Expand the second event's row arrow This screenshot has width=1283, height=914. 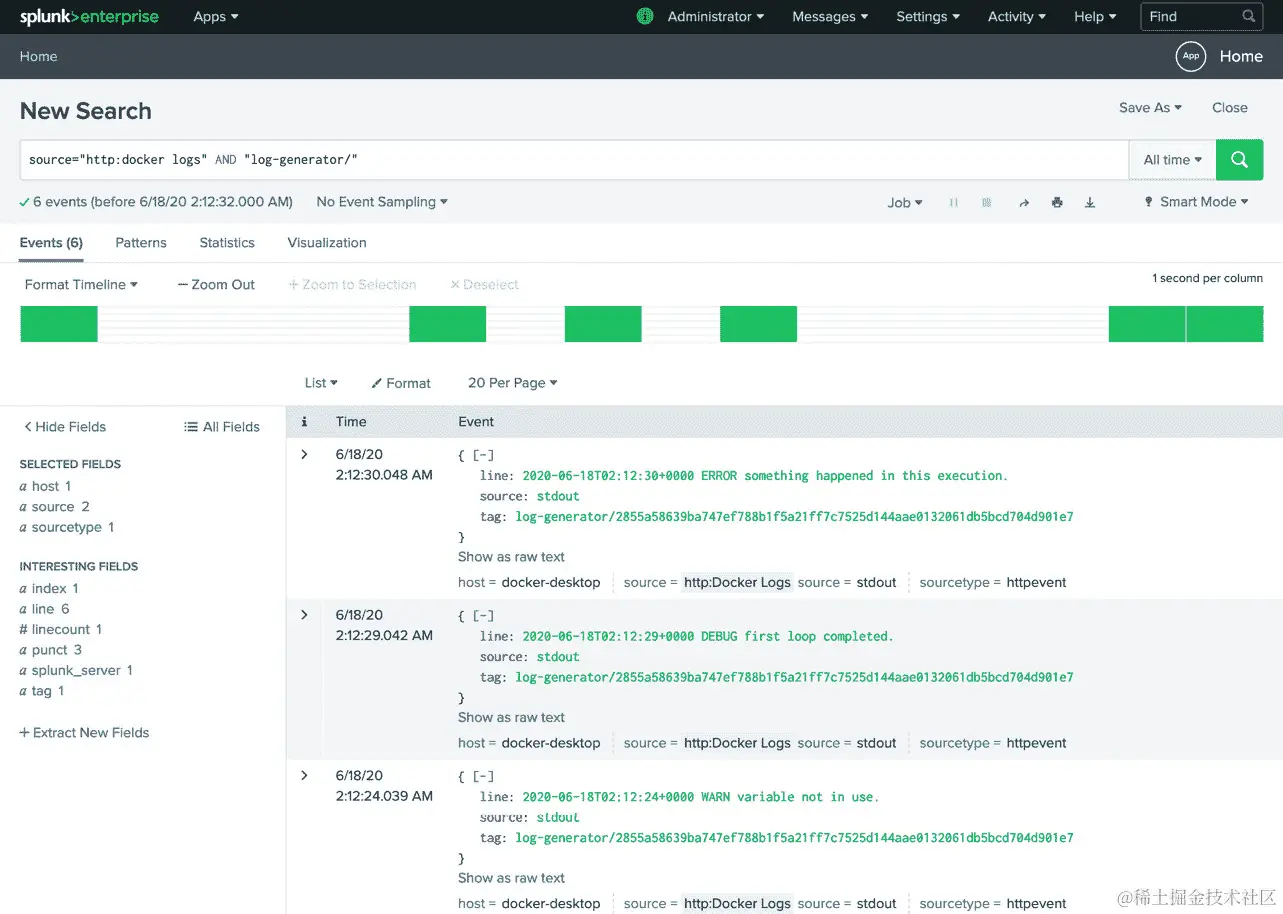coord(304,614)
